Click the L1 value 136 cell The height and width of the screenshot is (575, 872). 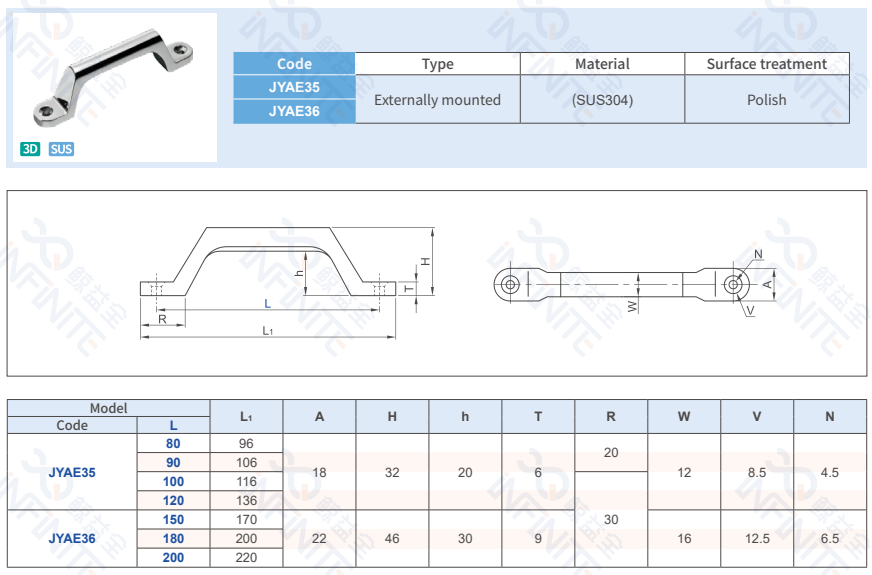[x=246, y=500]
